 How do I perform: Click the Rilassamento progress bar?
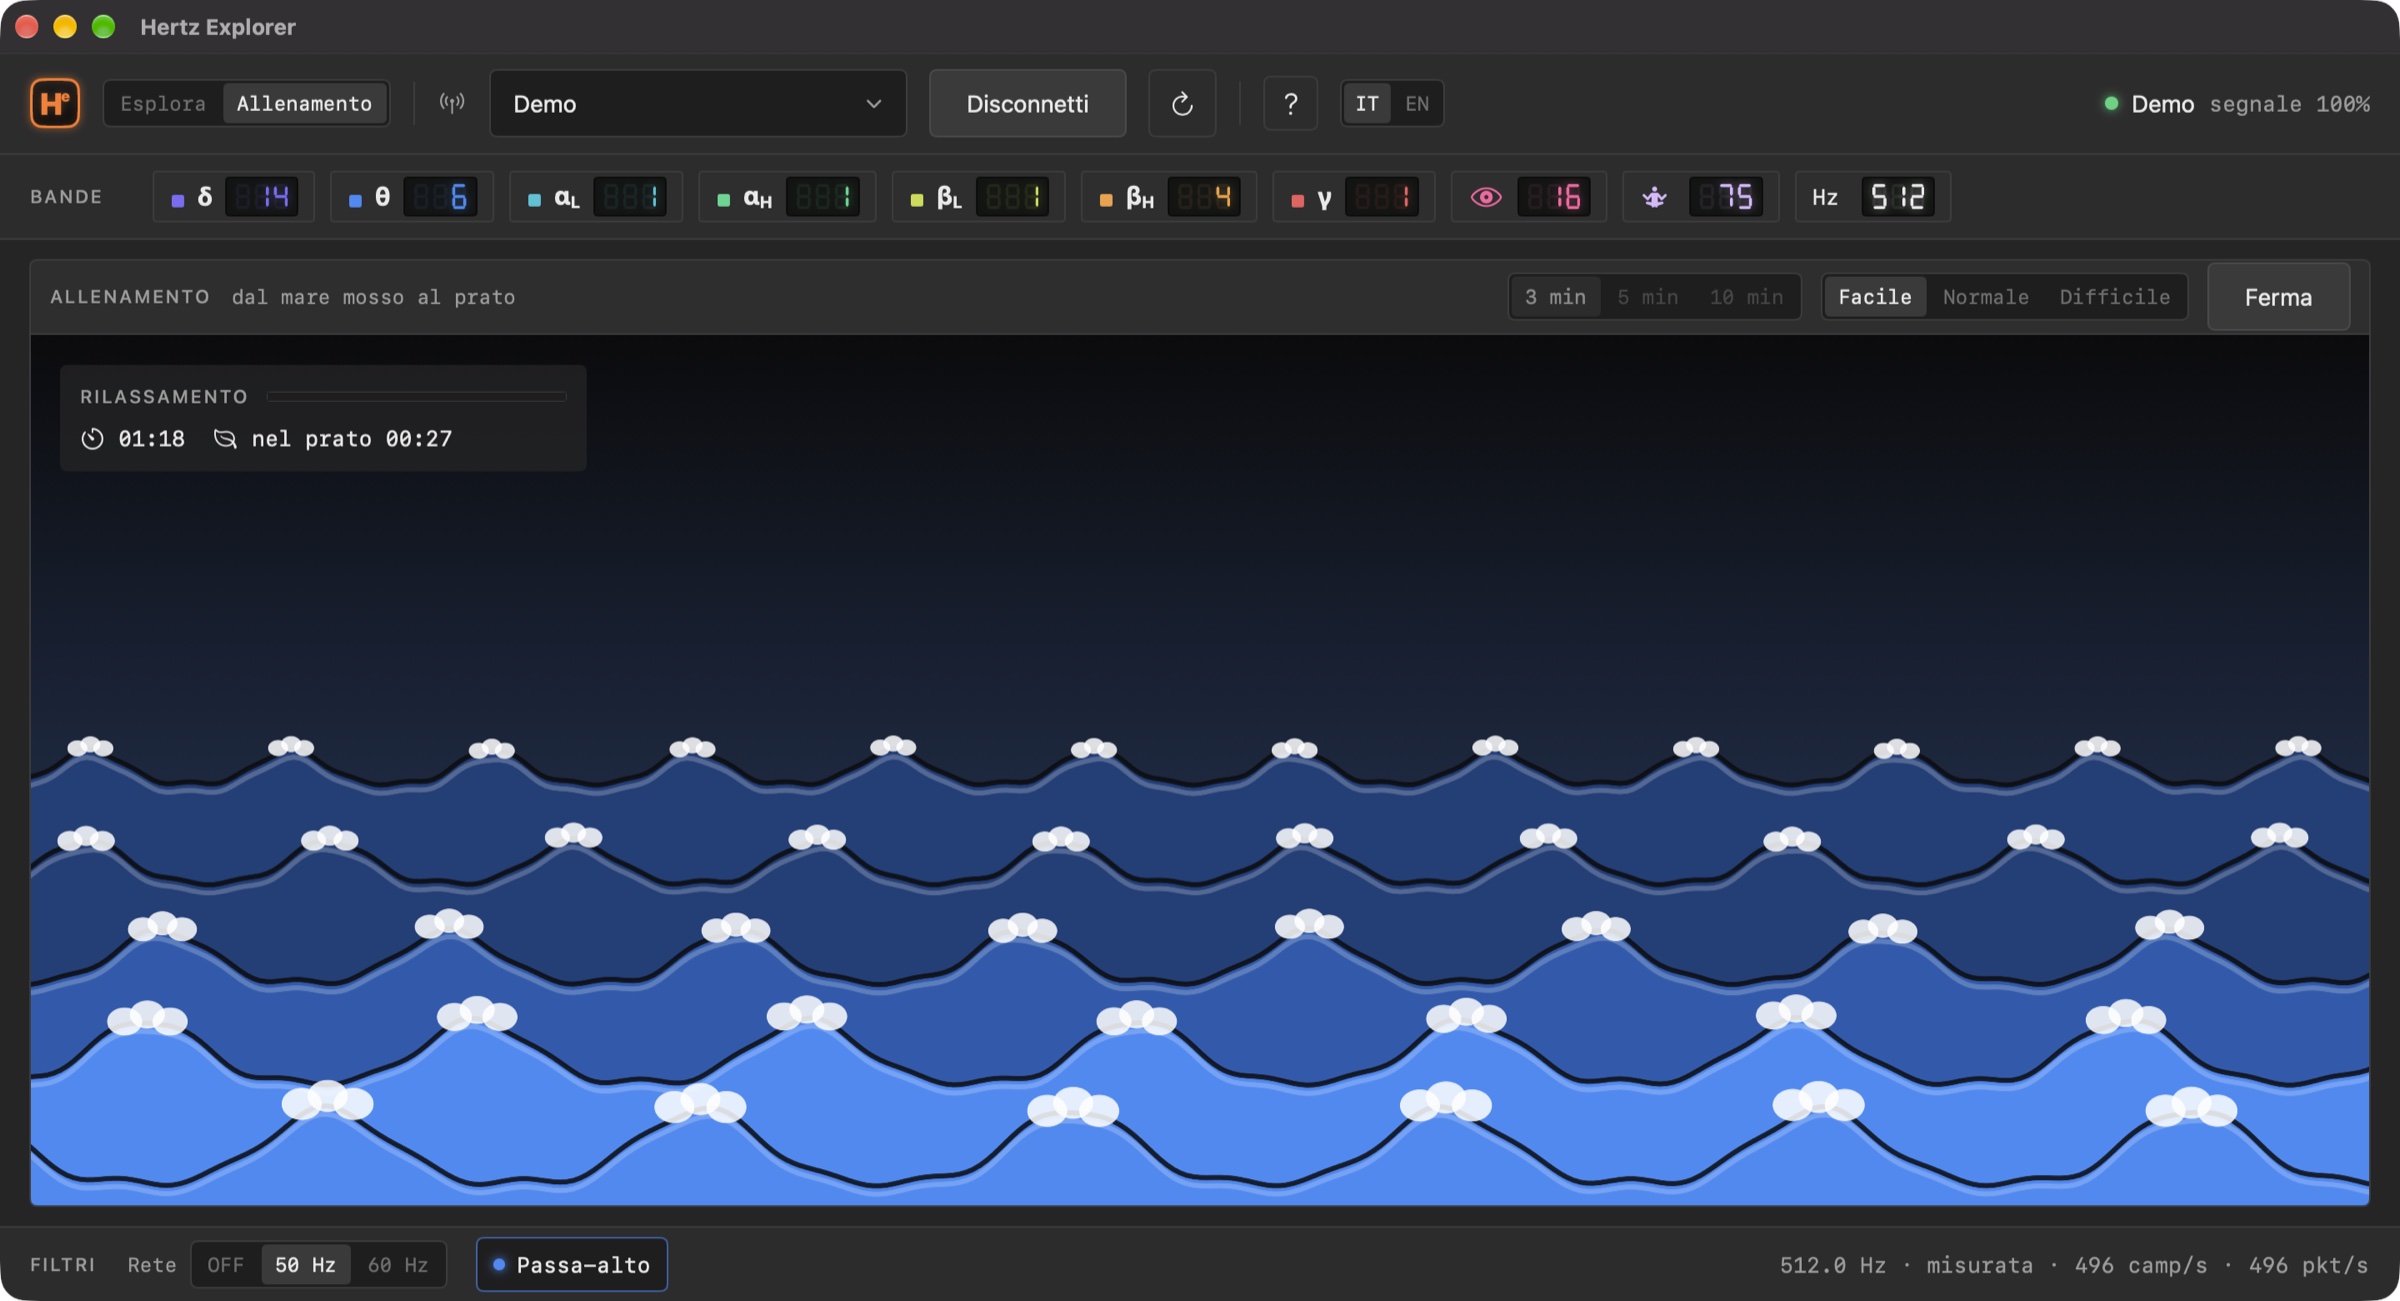click(417, 396)
